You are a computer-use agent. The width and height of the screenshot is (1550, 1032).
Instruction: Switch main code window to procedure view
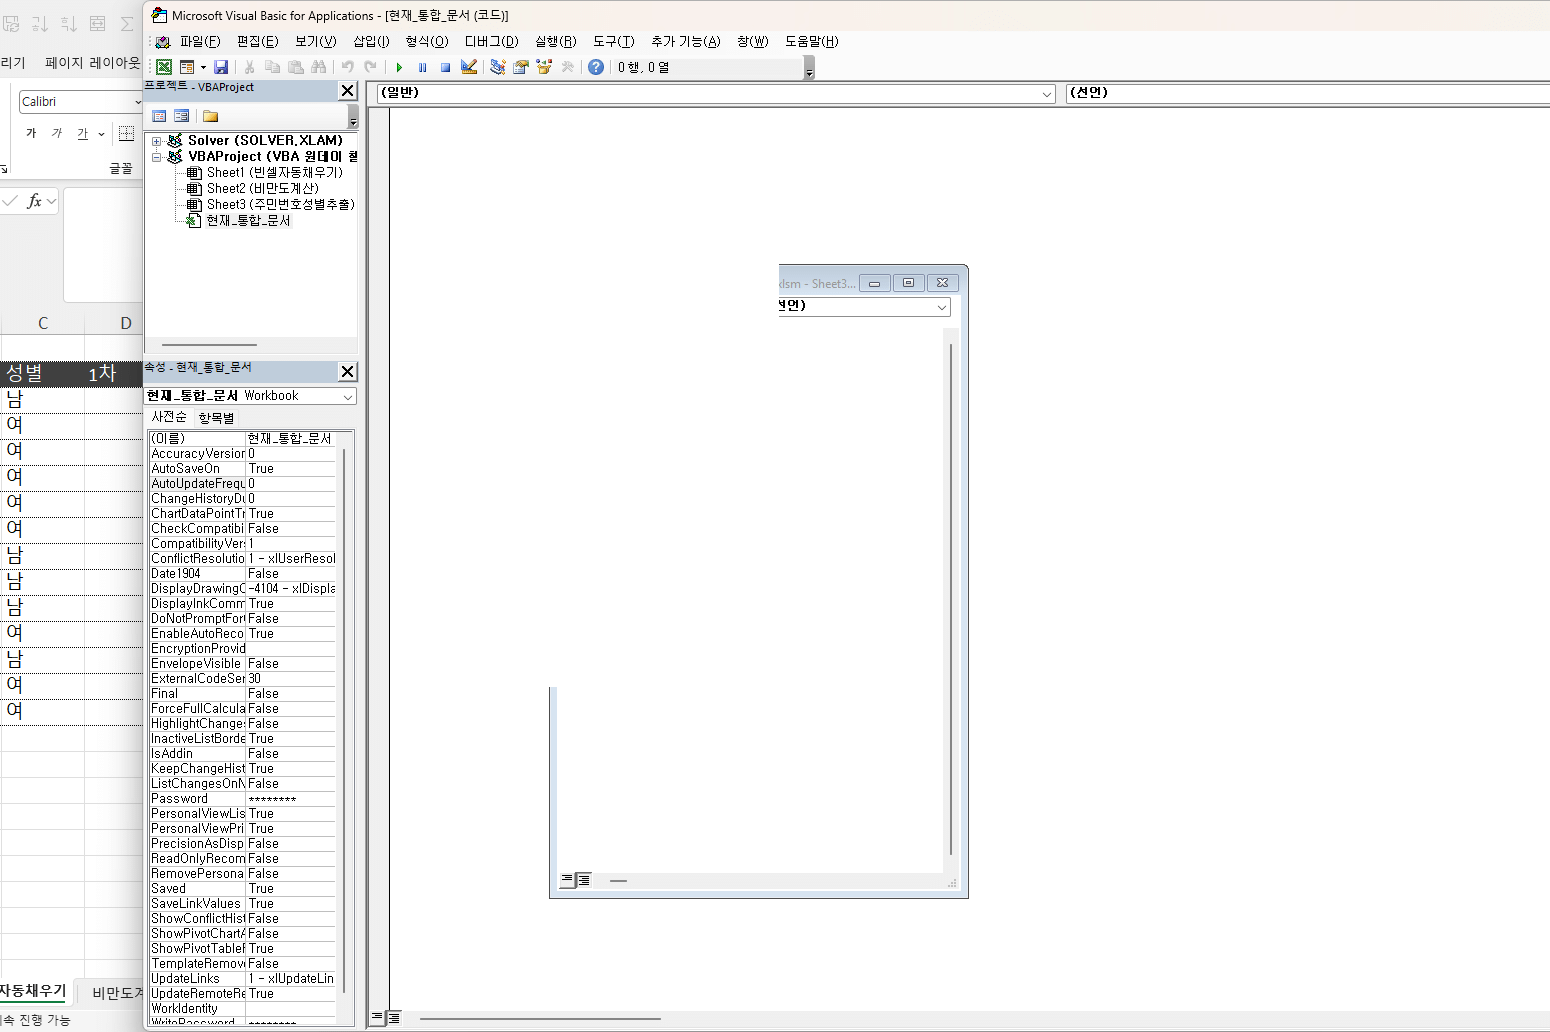click(377, 1018)
